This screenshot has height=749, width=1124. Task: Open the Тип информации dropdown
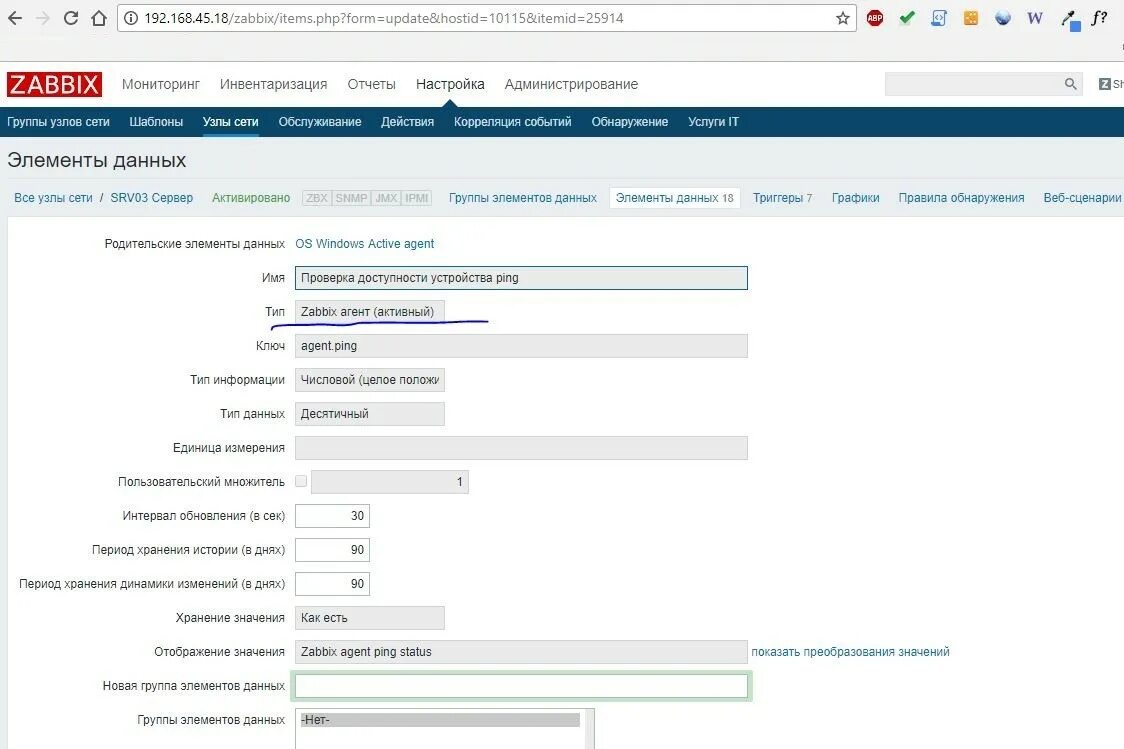coord(370,380)
